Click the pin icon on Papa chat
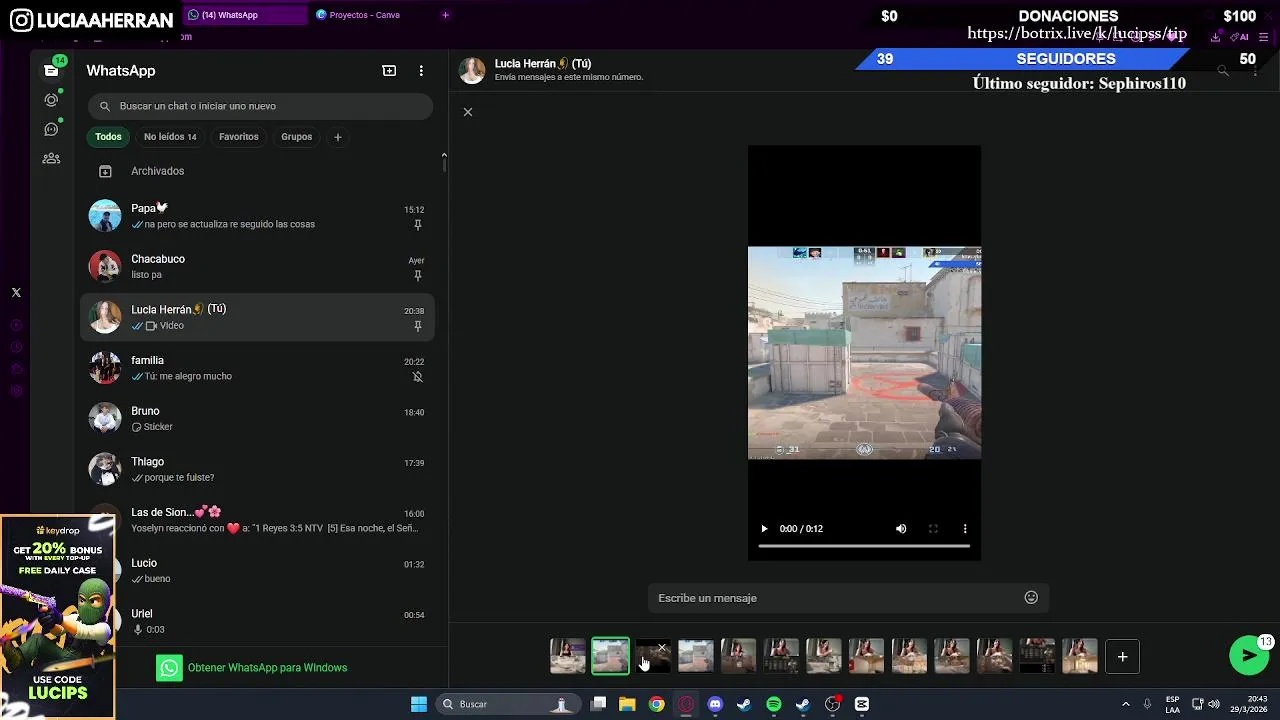 417,225
